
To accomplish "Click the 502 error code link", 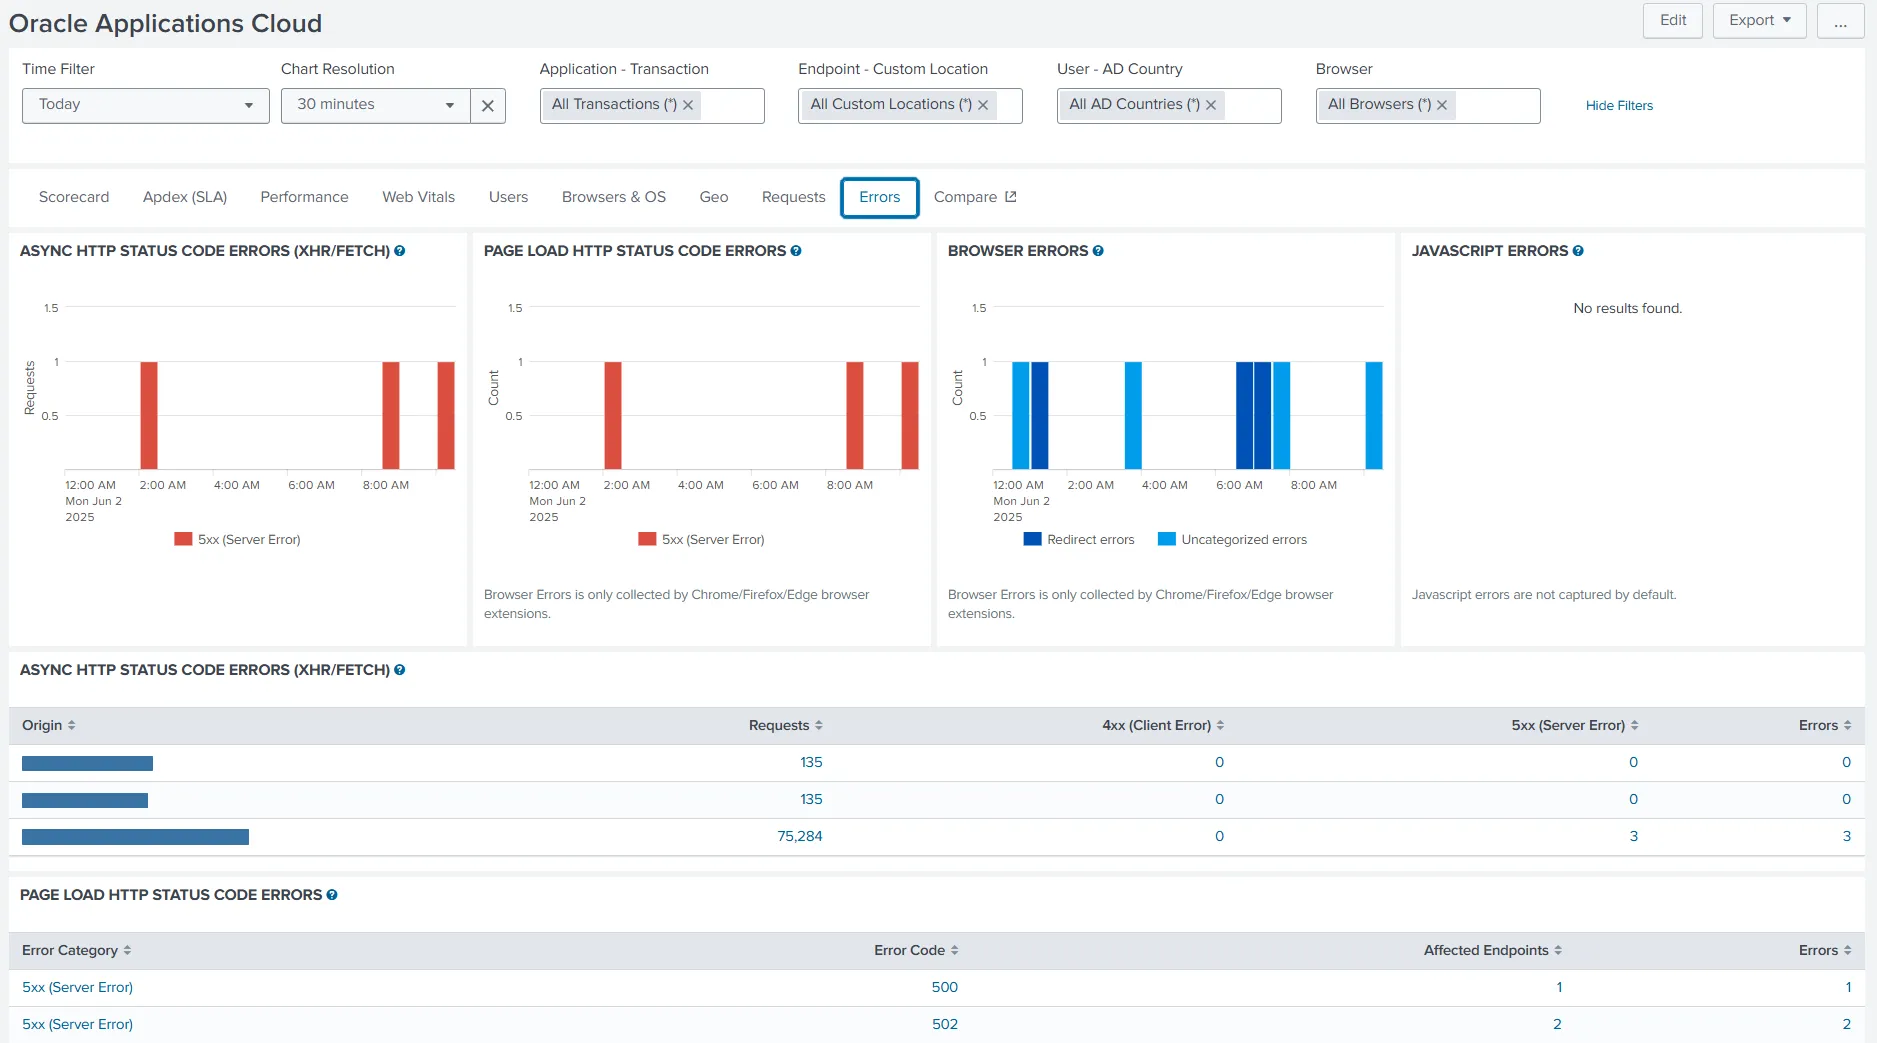I will [x=945, y=1024].
